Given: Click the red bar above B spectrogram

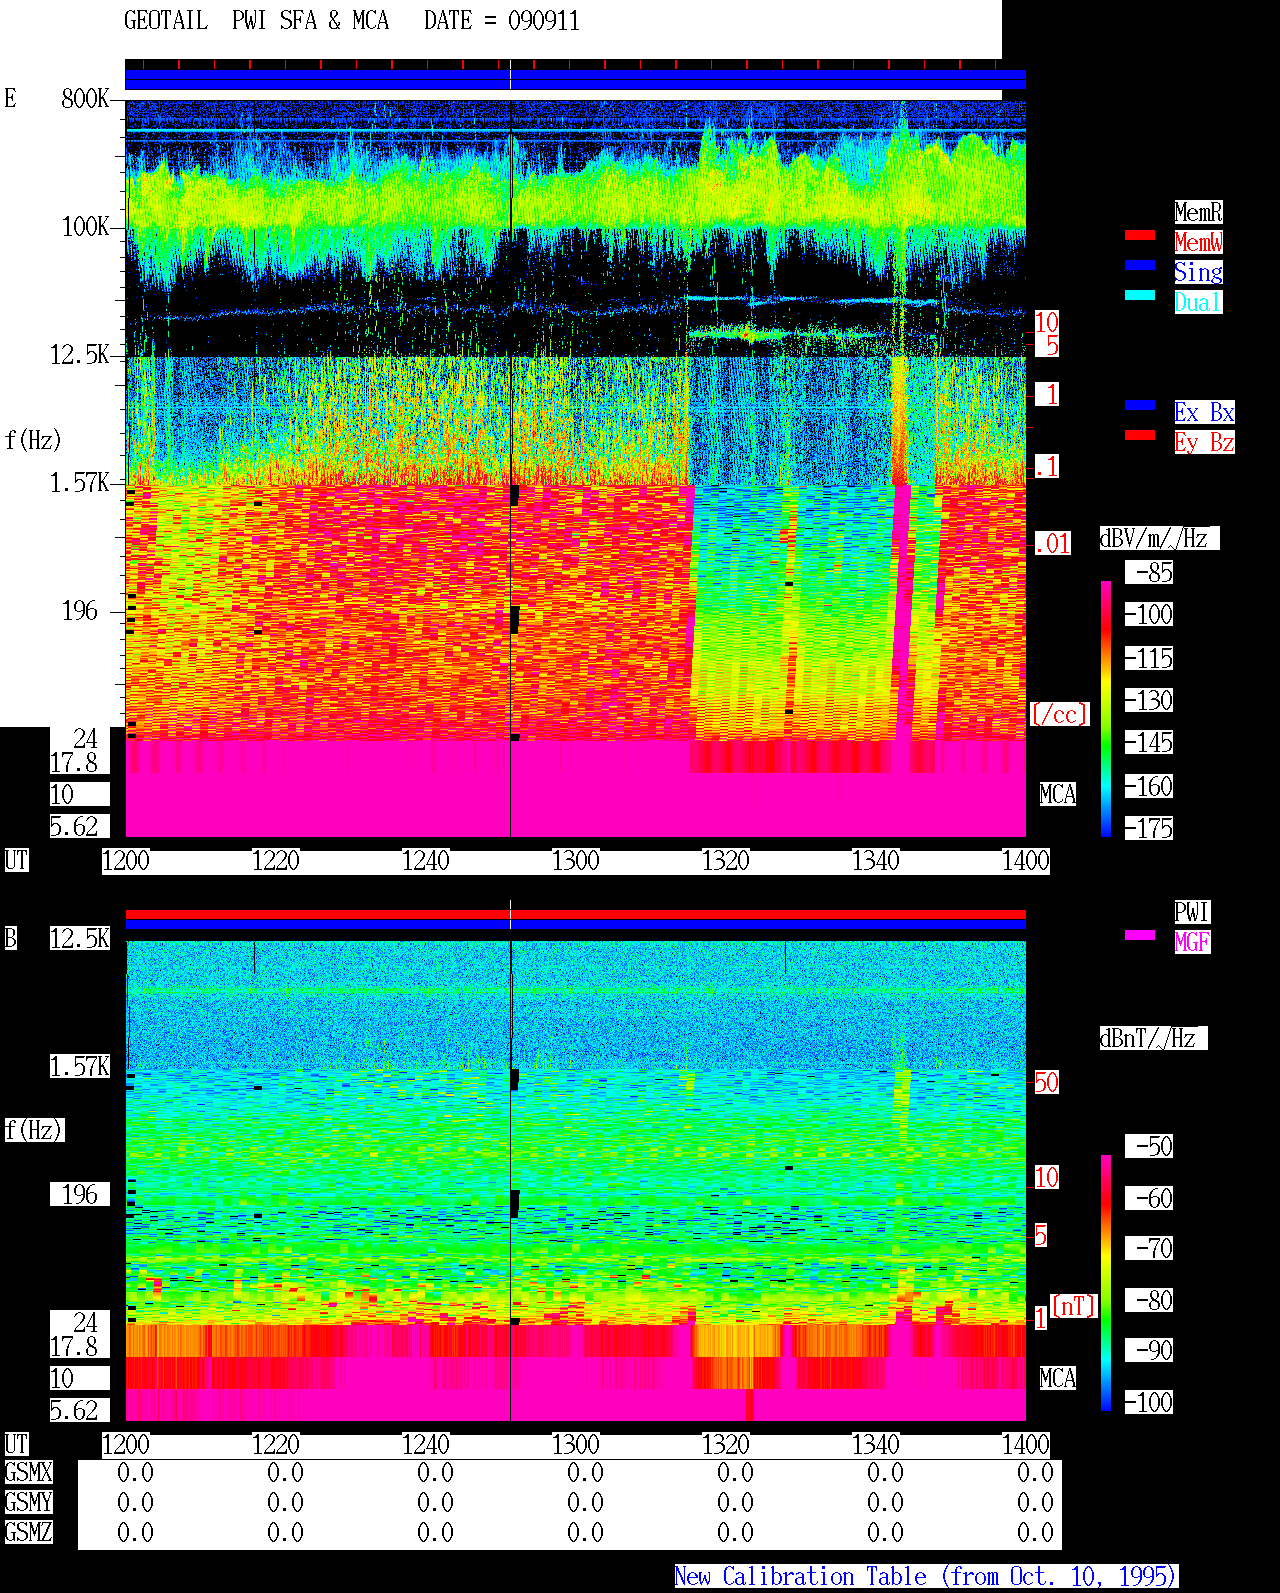Looking at the screenshot, I should coord(575,914).
